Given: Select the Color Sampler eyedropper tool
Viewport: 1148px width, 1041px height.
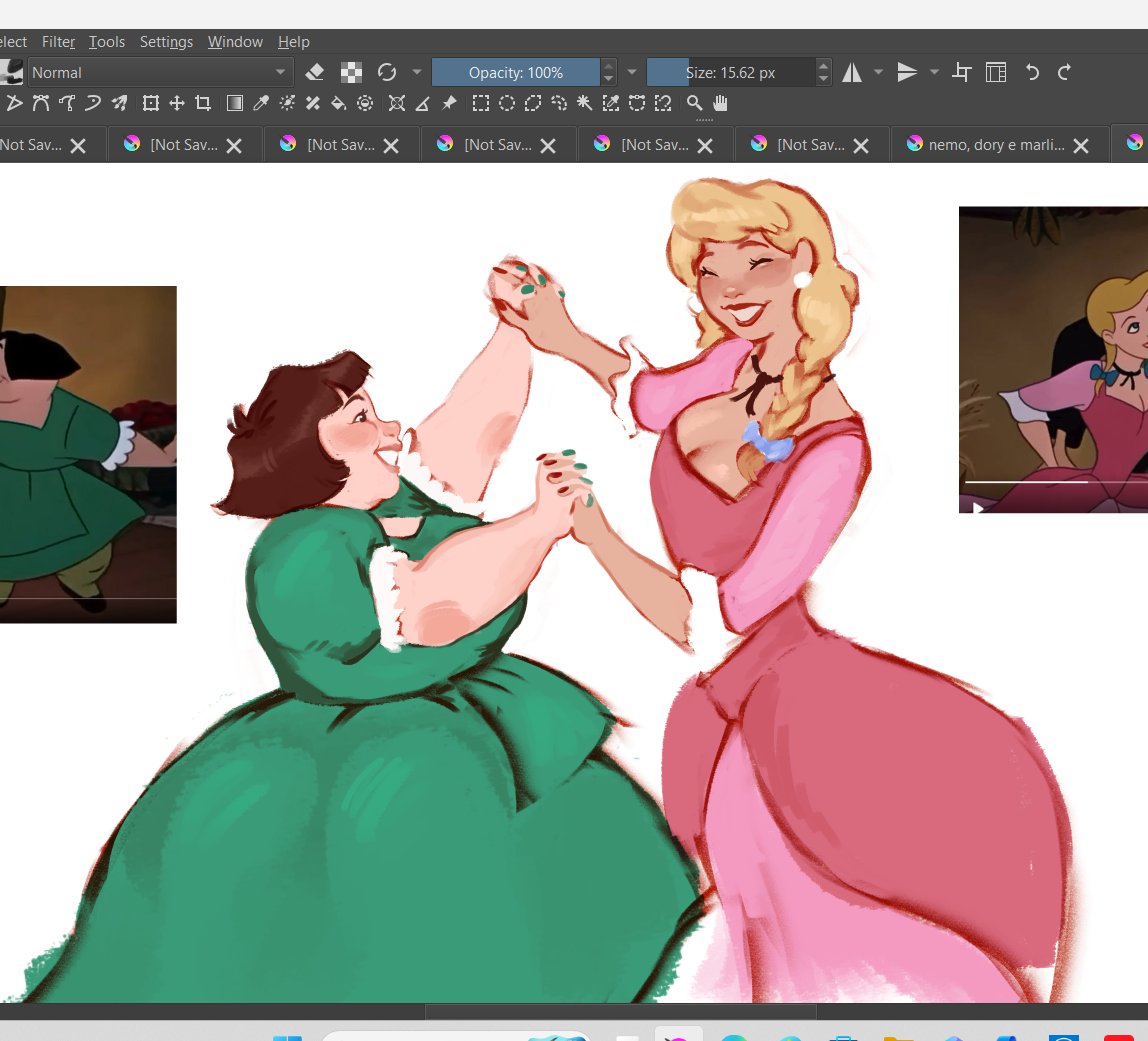Looking at the screenshot, I should click(x=261, y=103).
